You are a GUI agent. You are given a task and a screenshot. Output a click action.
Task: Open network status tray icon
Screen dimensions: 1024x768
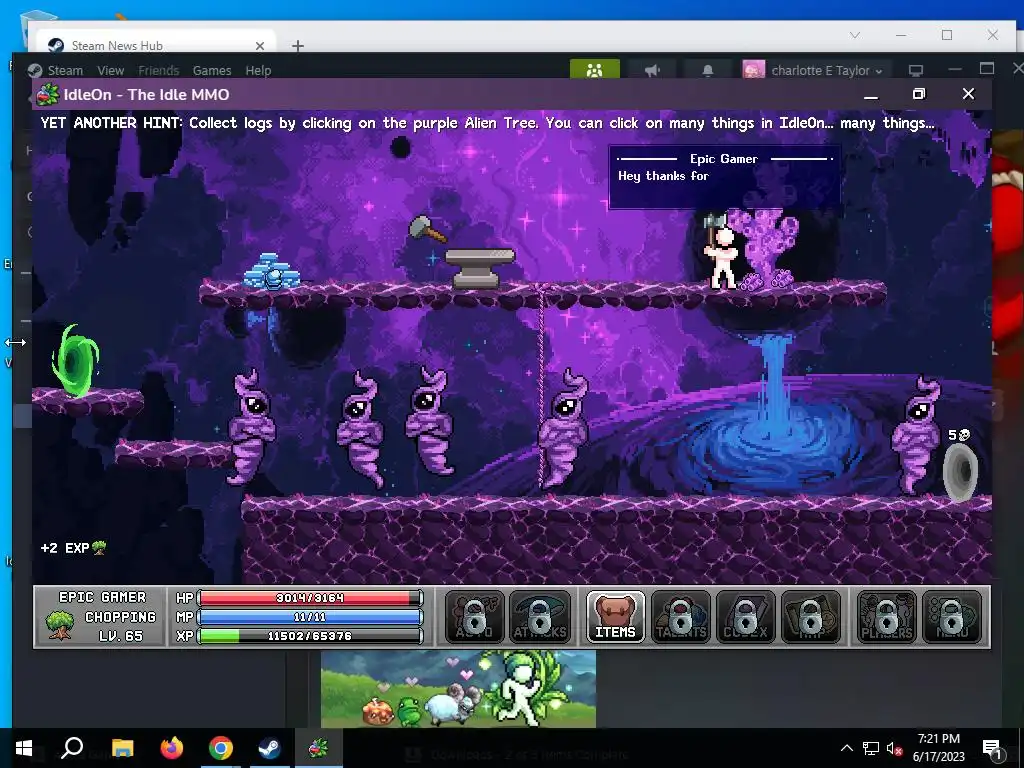point(871,748)
